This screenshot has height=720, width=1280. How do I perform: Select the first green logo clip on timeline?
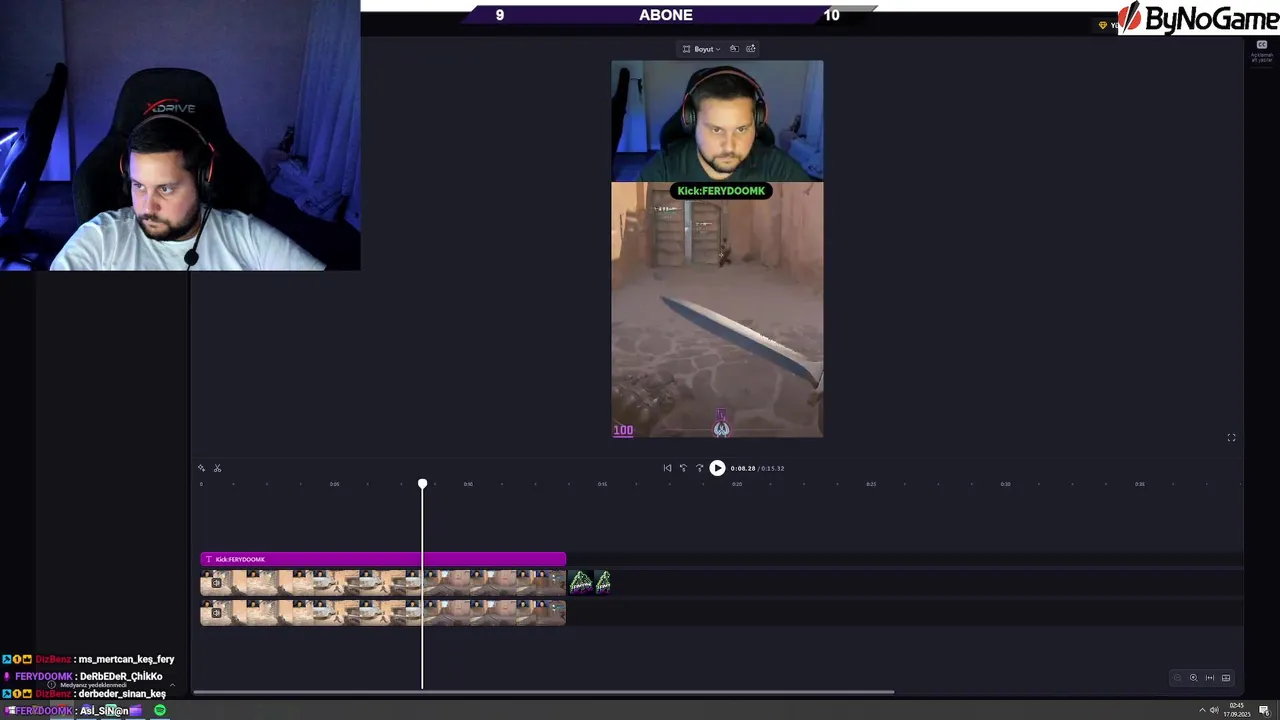pyautogui.click(x=580, y=582)
